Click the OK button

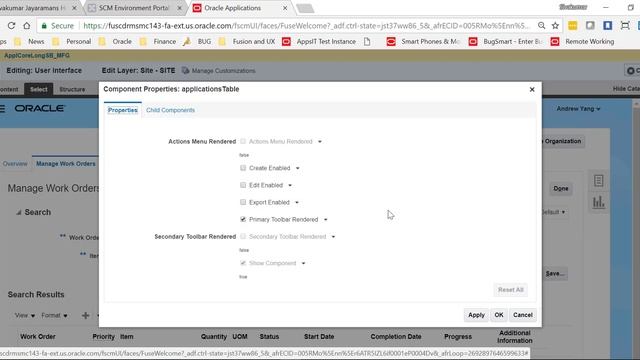click(499, 315)
